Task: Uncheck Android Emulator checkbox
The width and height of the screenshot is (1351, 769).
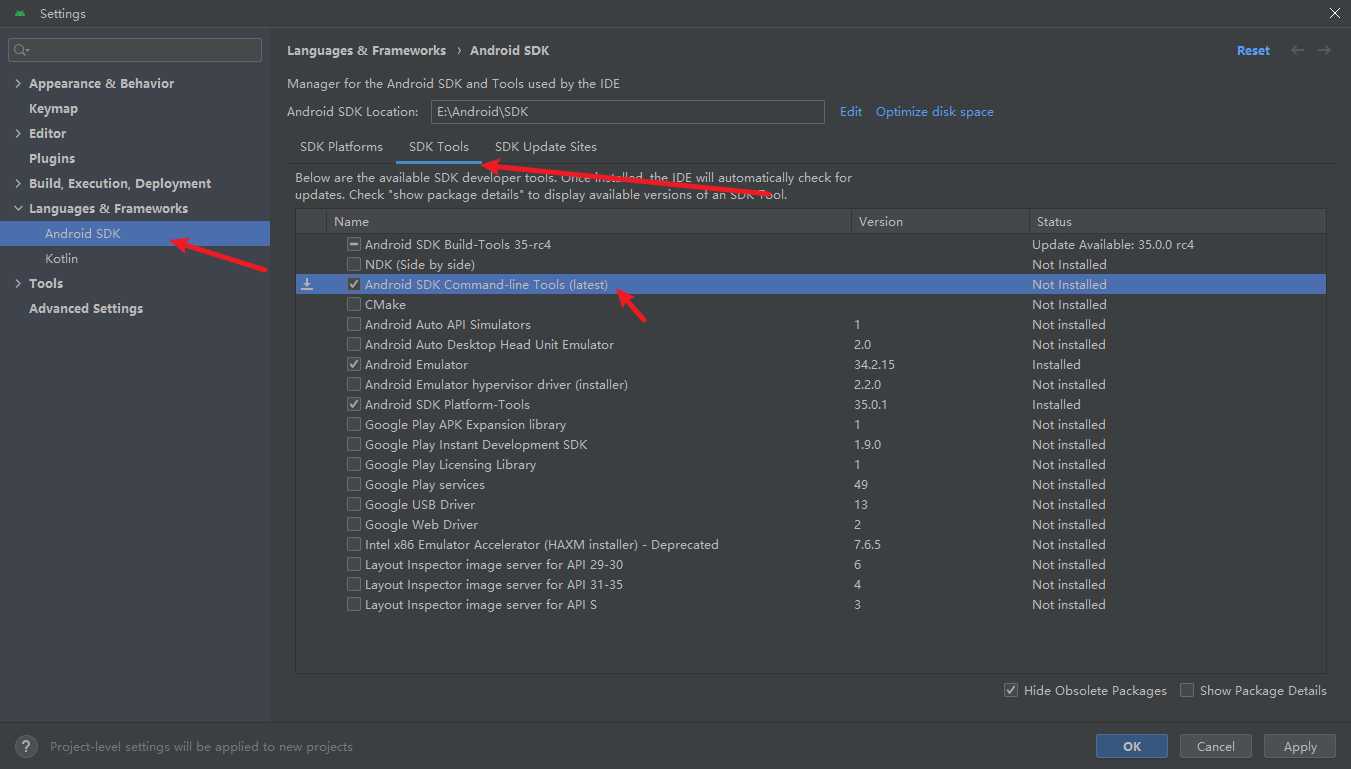Action: click(354, 365)
